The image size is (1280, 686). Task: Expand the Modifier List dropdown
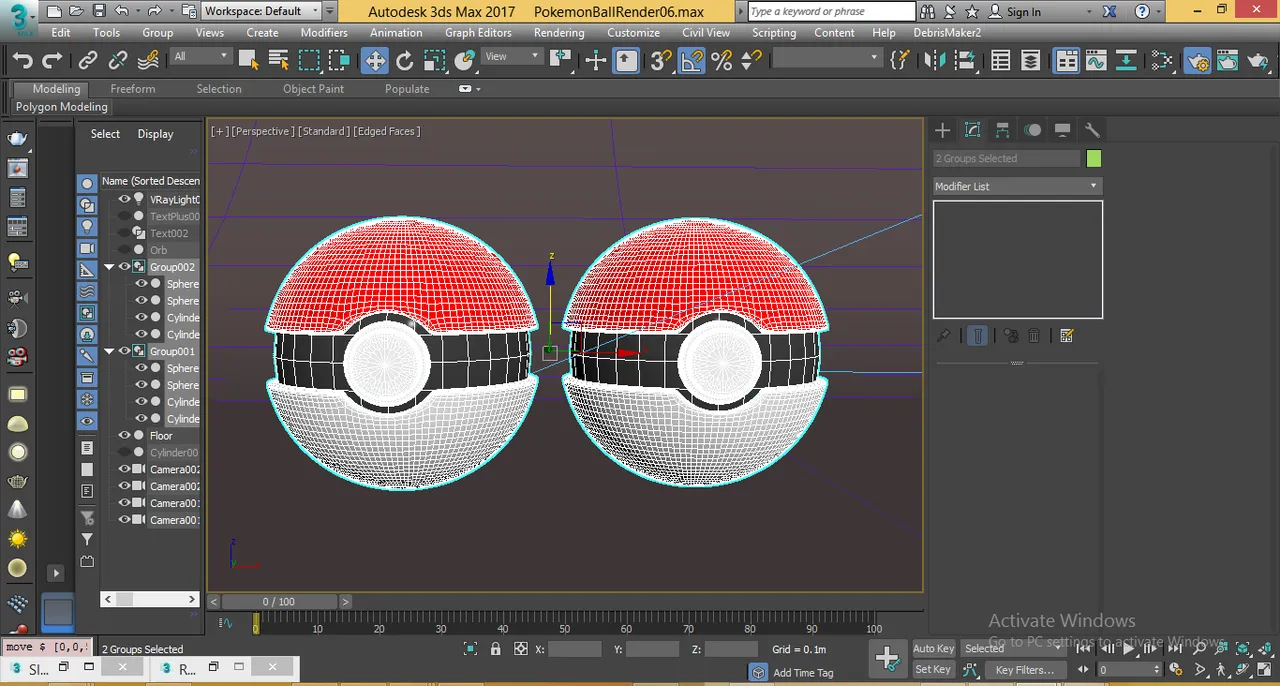pos(1017,186)
